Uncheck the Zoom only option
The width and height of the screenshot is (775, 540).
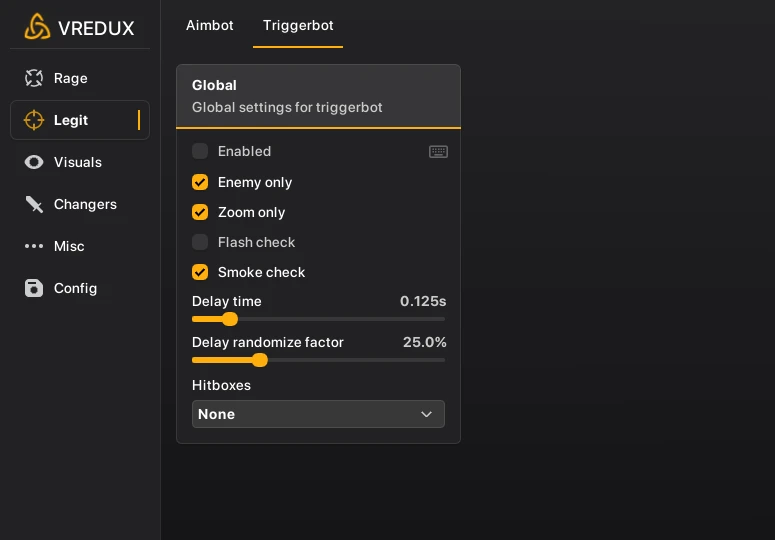pyautogui.click(x=200, y=212)
